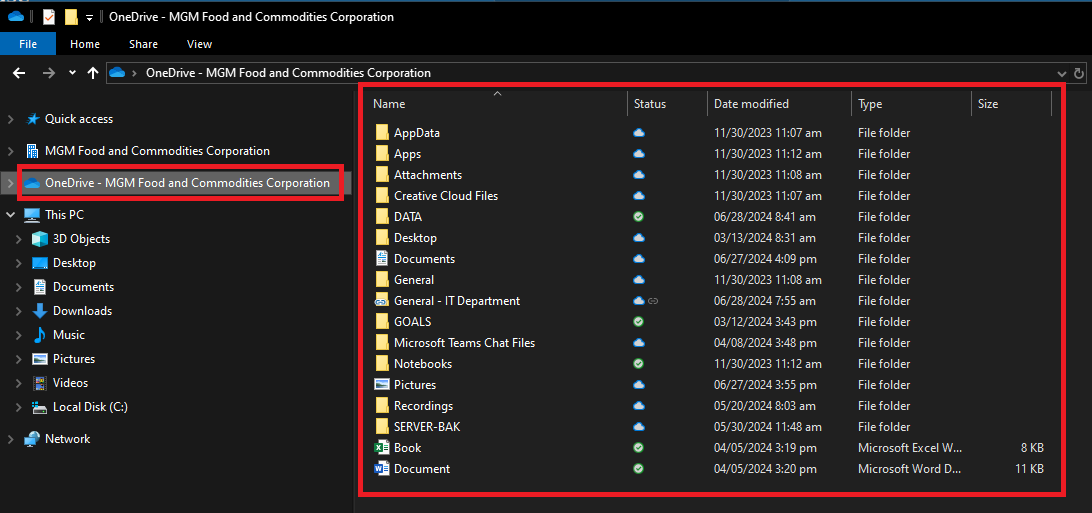Select the Attachments folder icon

(x=382, y=175)
